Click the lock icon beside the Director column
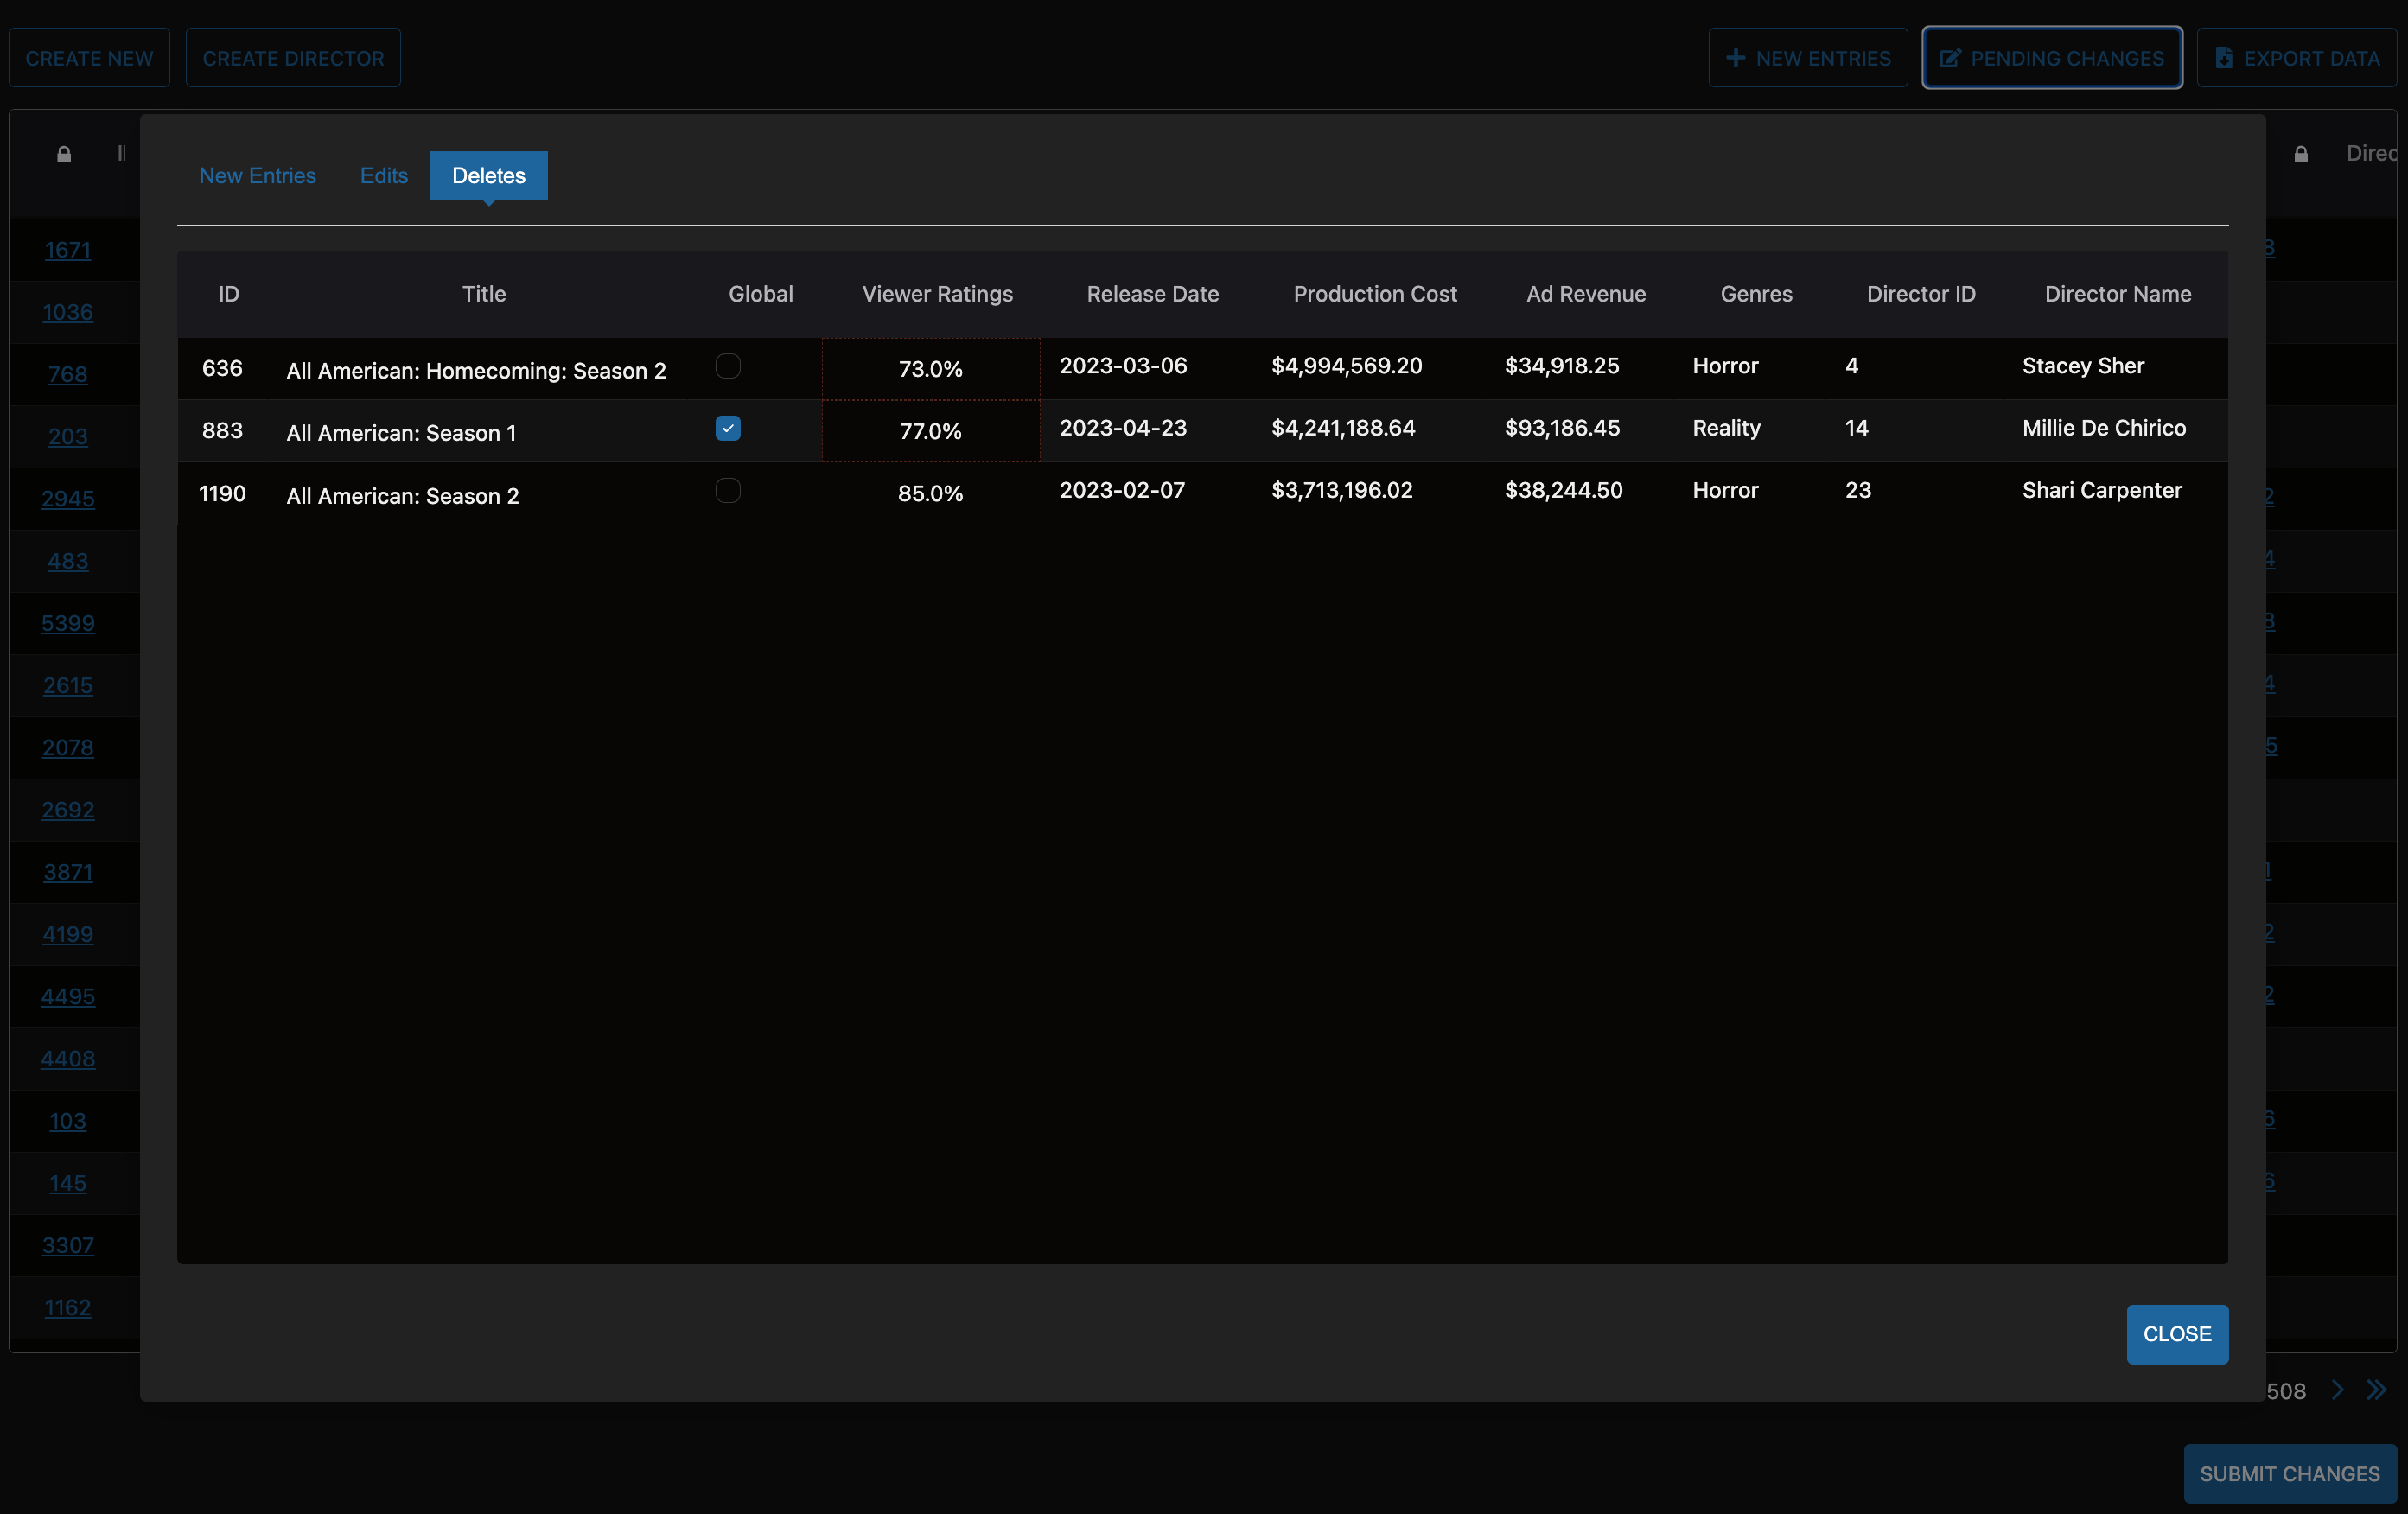 [x=2300, y=154]
